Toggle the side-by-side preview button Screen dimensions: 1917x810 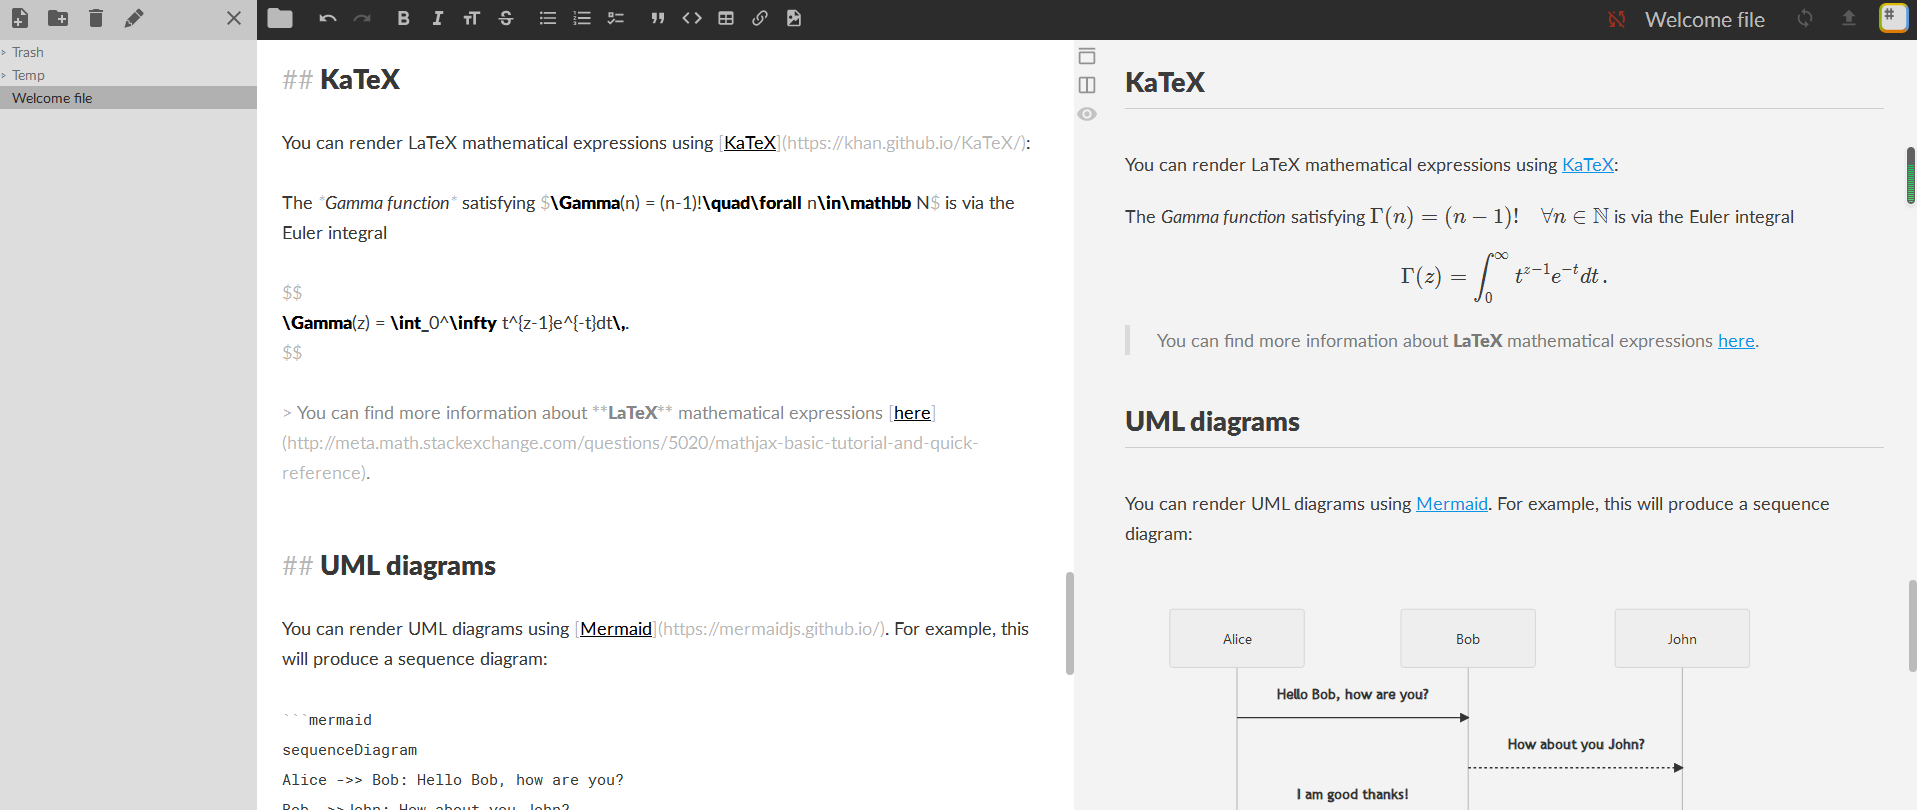tap(1087, 85)
